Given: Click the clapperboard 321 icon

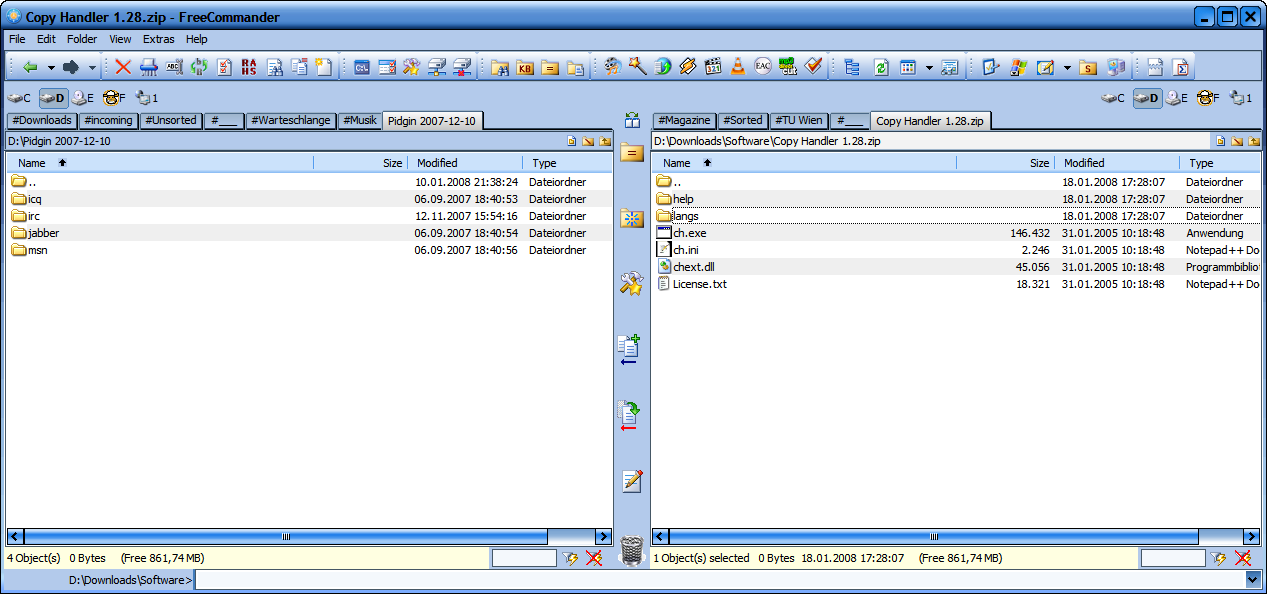Looking at the screenshot, I should point(713,67).
